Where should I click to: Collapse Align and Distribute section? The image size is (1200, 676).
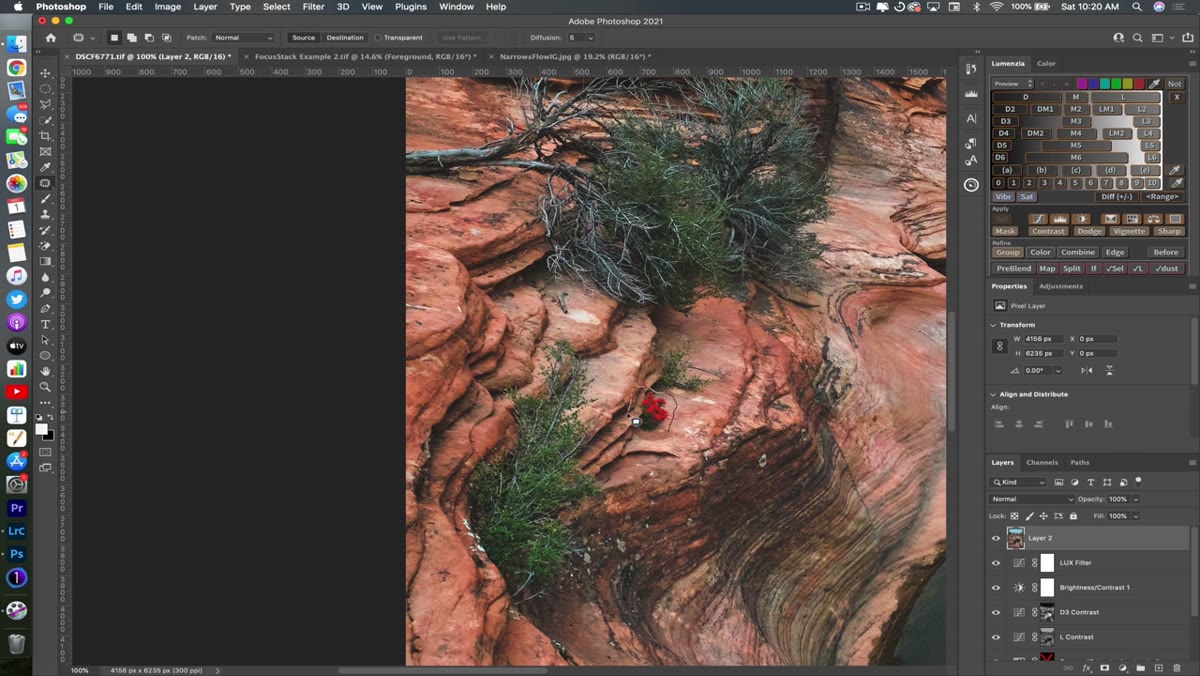(994, 394)
